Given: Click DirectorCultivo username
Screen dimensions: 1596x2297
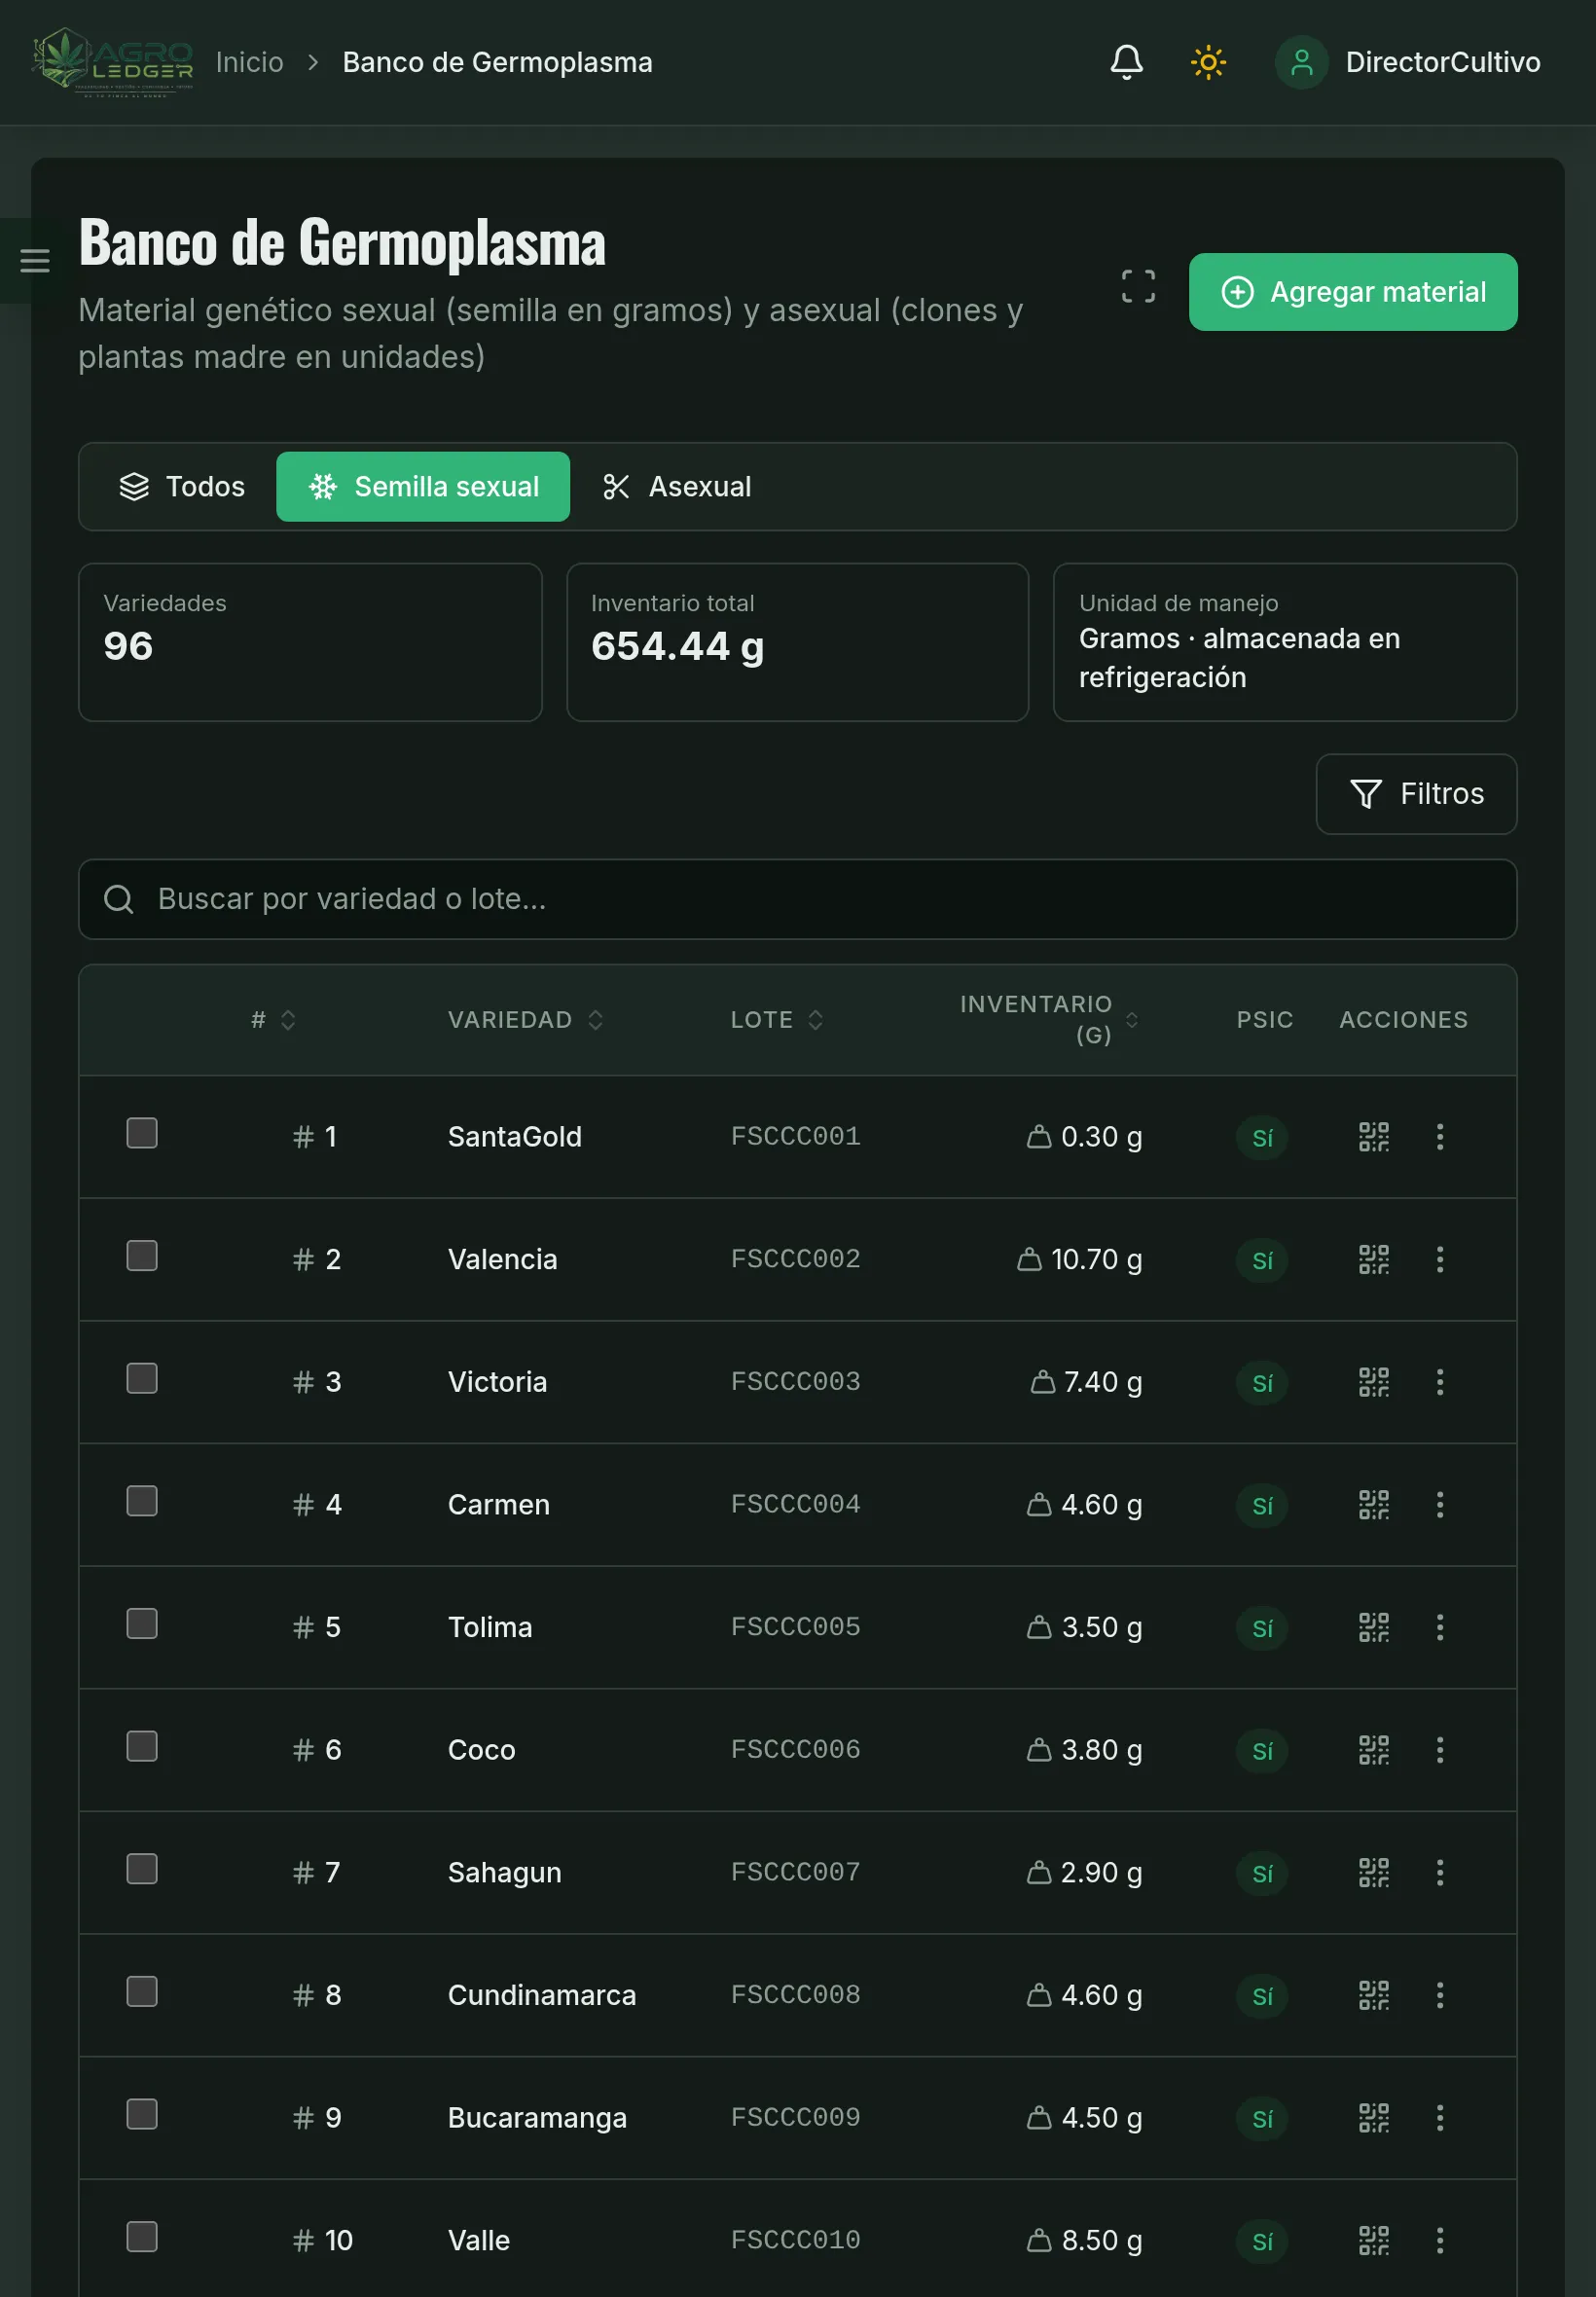Looking at the screenshot, I should [1442, 62].
